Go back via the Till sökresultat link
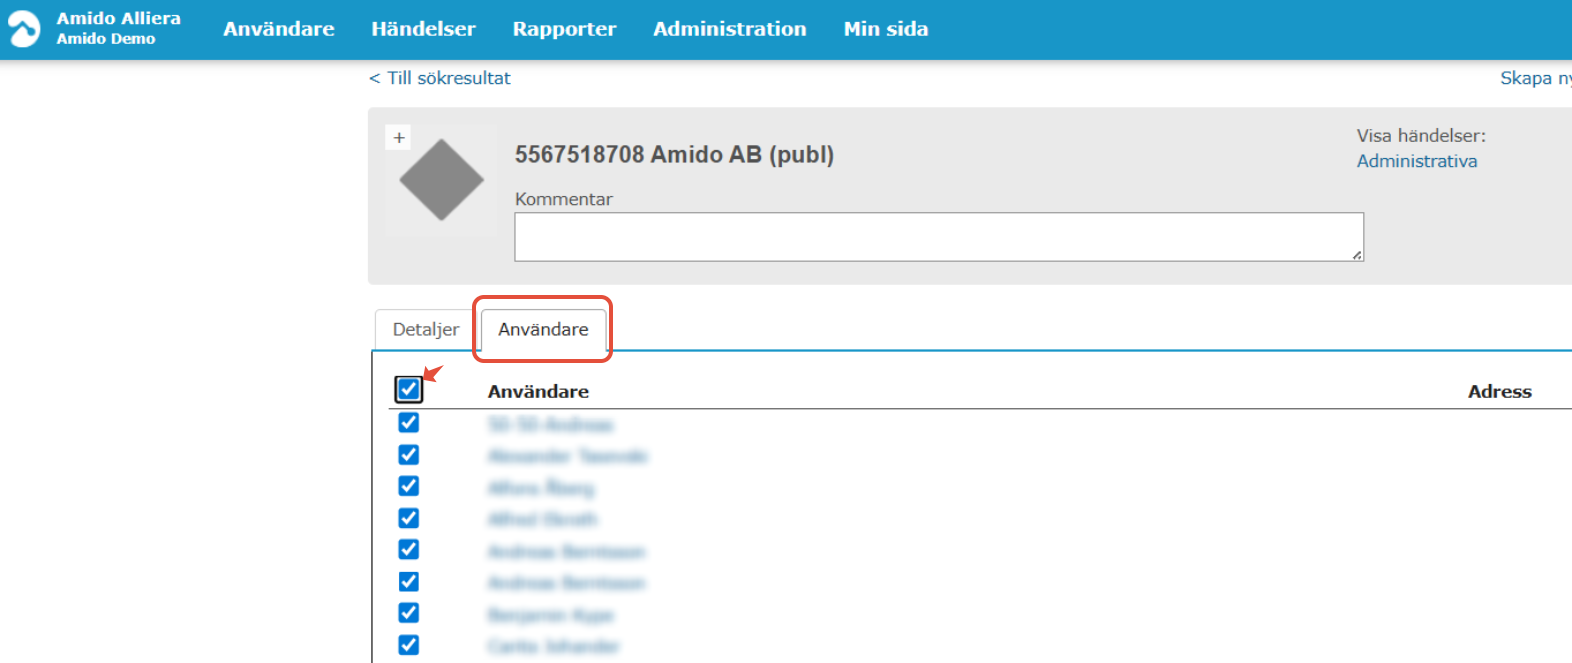This screenshot has width=1572, height=663. tap(440, 78)
